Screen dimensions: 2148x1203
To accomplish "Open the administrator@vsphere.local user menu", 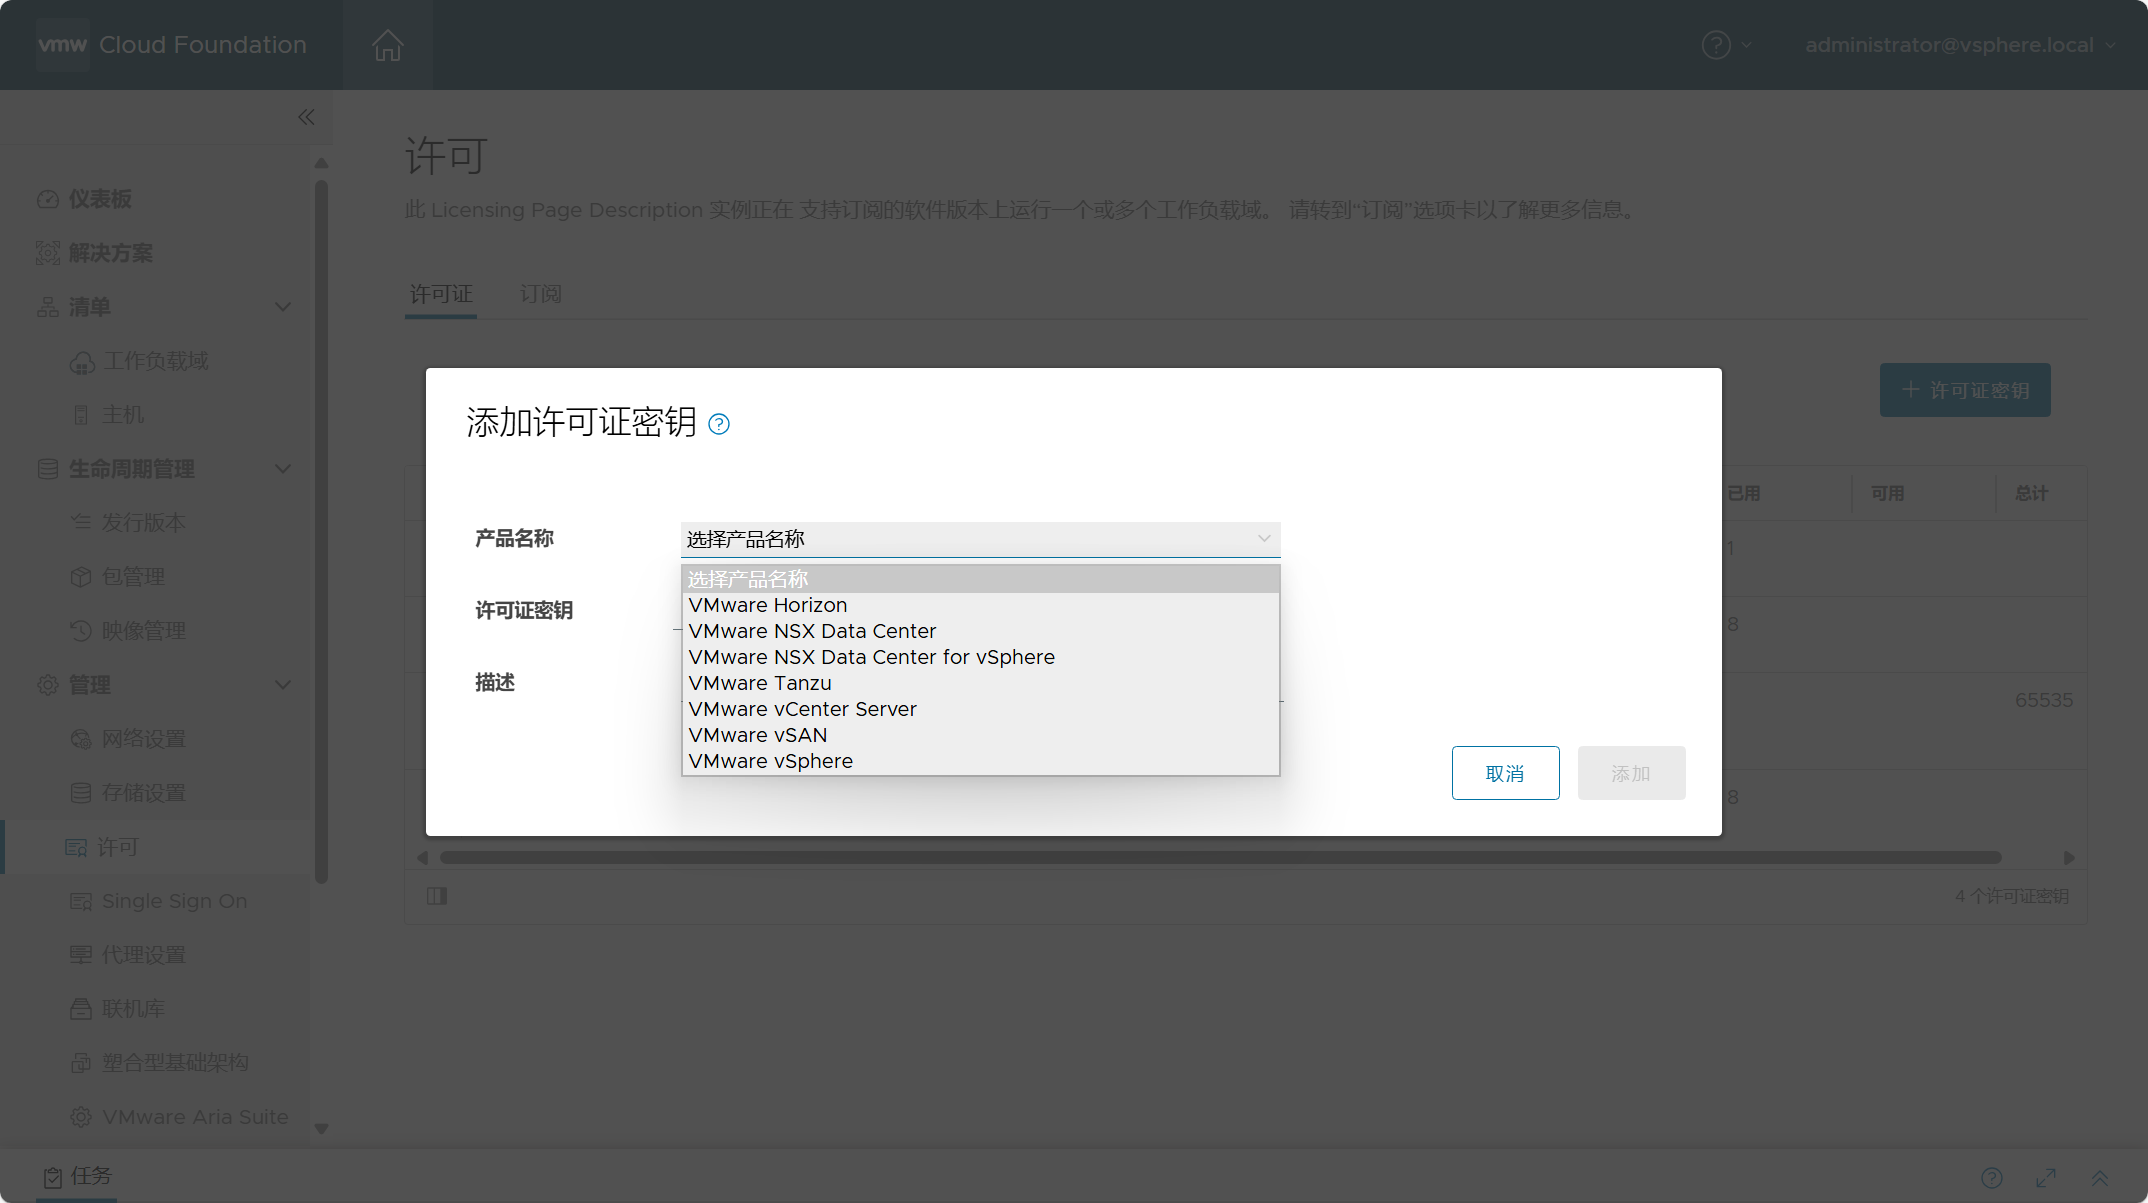I will [1960, 45].
